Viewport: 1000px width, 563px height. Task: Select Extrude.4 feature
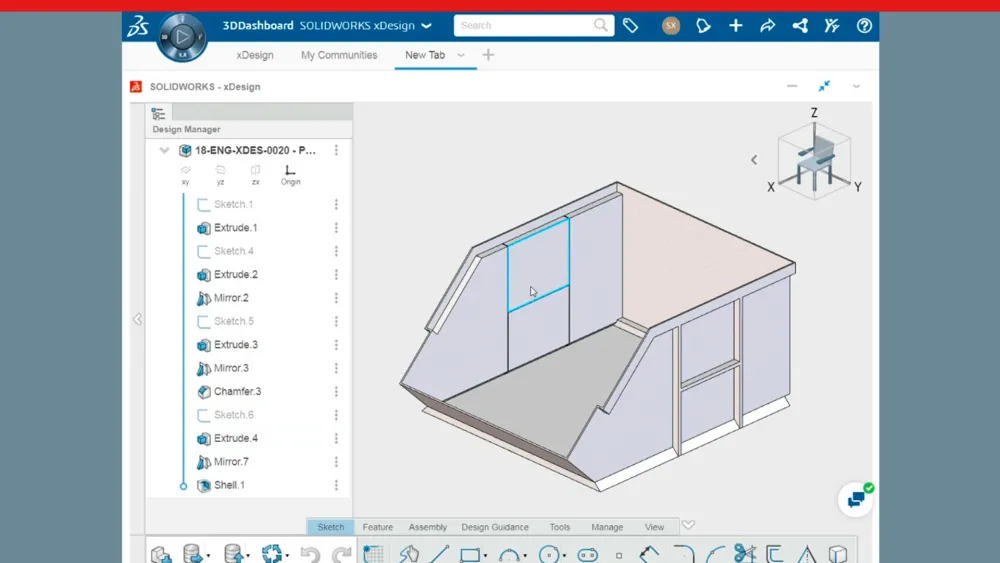(x=235, y=438)
